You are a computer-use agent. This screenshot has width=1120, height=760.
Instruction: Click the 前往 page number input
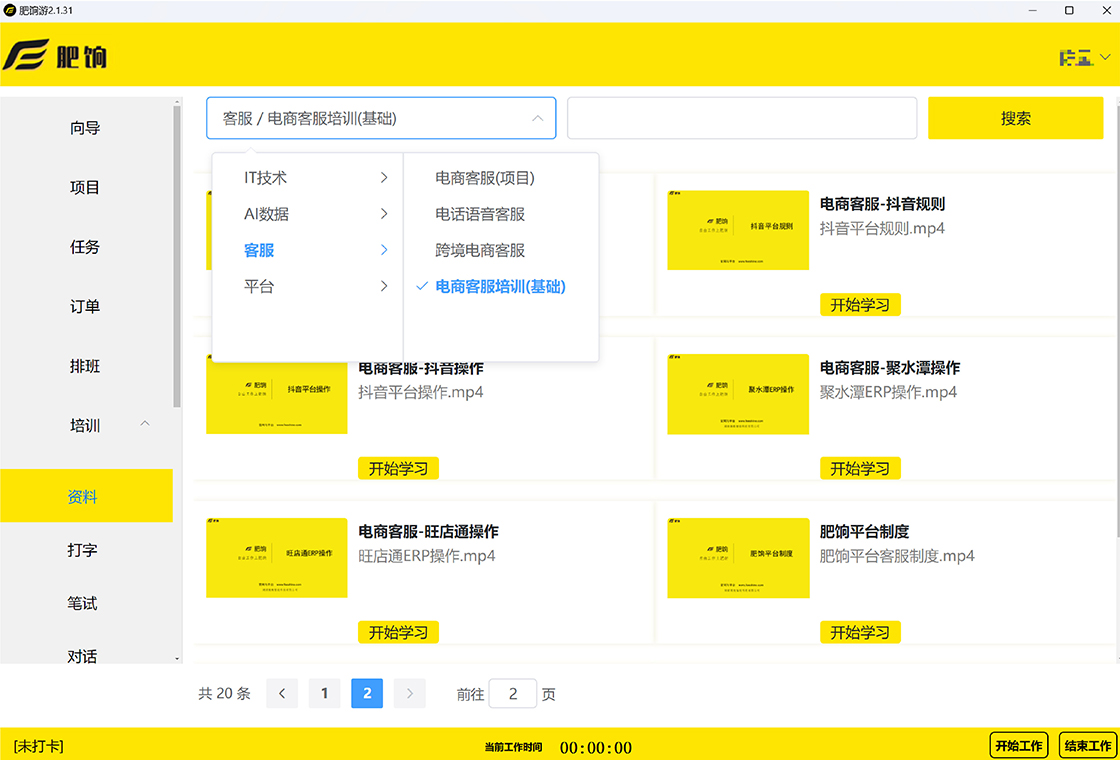point(512,693)
